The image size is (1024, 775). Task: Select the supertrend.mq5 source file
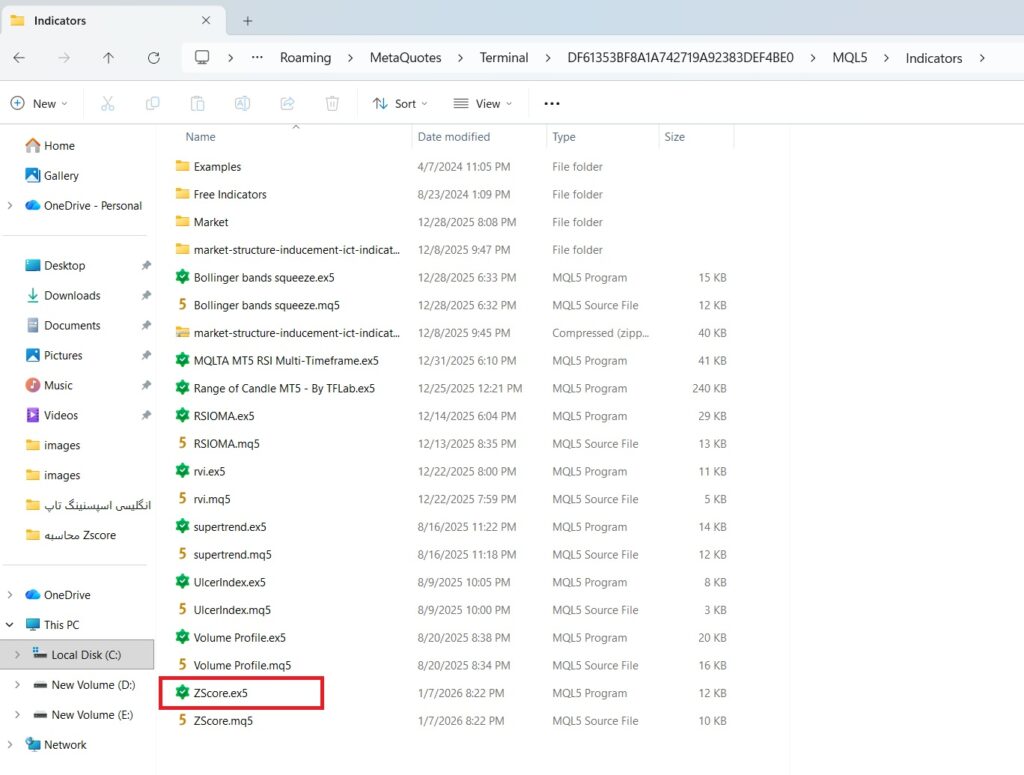pos(232,554)
